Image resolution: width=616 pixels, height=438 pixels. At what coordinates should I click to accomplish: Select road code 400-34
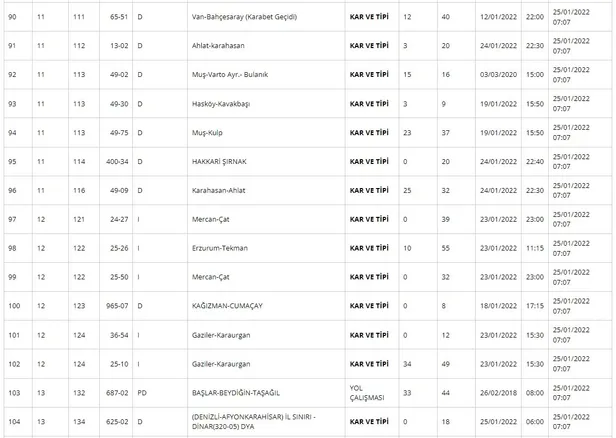click(118, 161)
